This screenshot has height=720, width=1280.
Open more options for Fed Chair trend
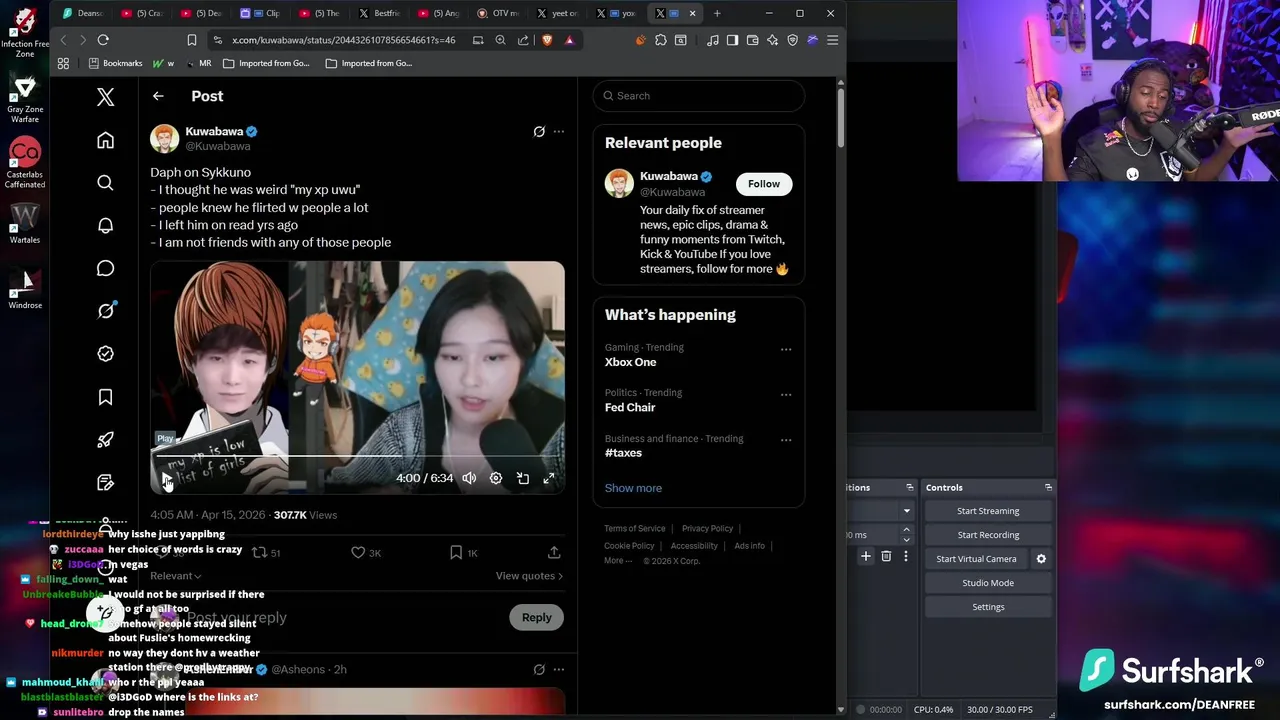pyautogui.click(x=786, y=394)
